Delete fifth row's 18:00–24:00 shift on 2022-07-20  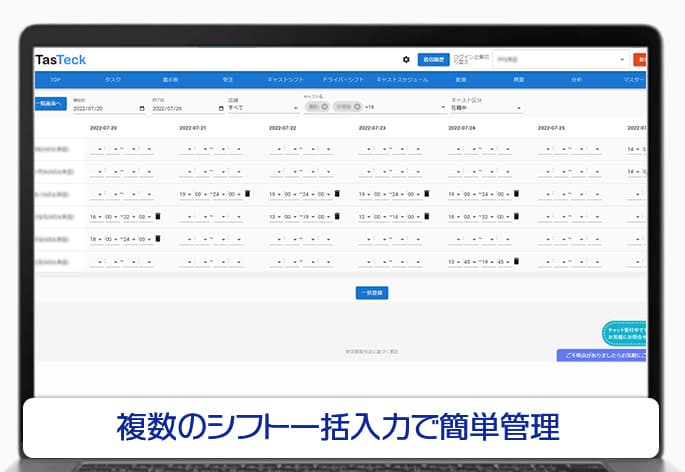coord(157,239)
